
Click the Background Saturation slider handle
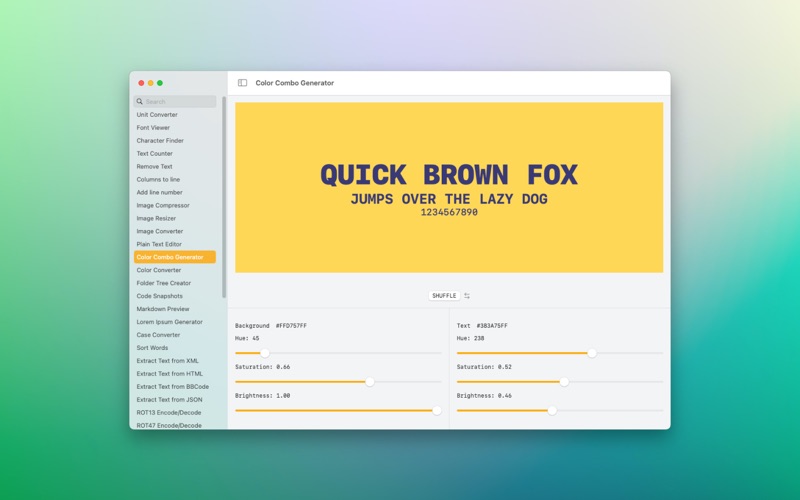pyautogui.click(x=370, y=382)
